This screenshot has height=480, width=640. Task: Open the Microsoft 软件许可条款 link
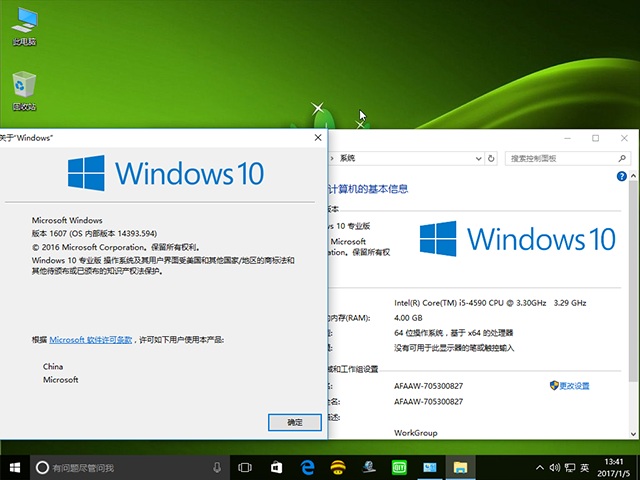tap(105, 340)
